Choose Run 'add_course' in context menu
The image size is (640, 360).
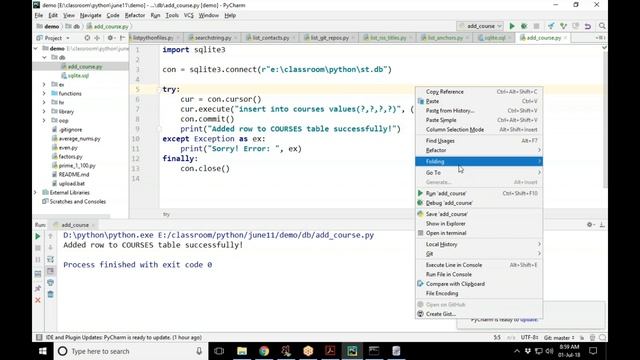pos(479,193)
